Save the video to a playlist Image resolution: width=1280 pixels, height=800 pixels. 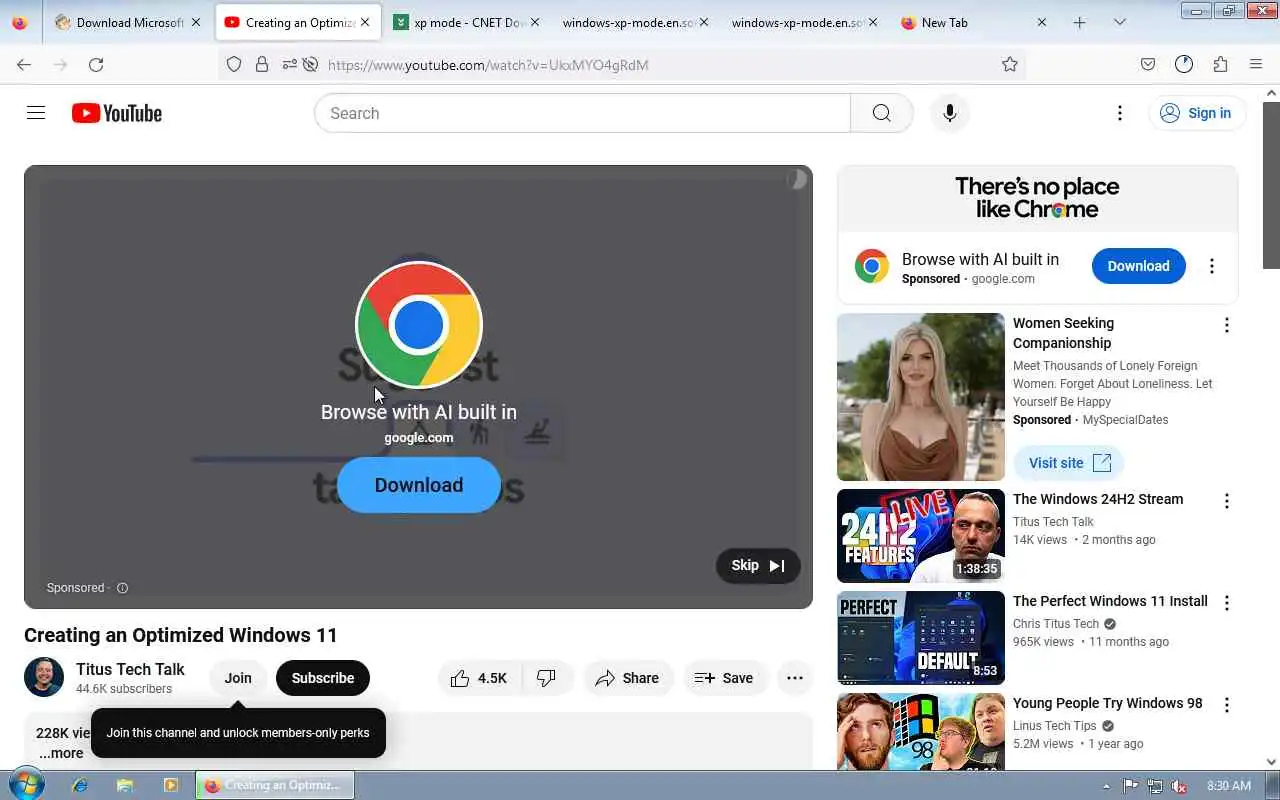[x=724, y=678]
